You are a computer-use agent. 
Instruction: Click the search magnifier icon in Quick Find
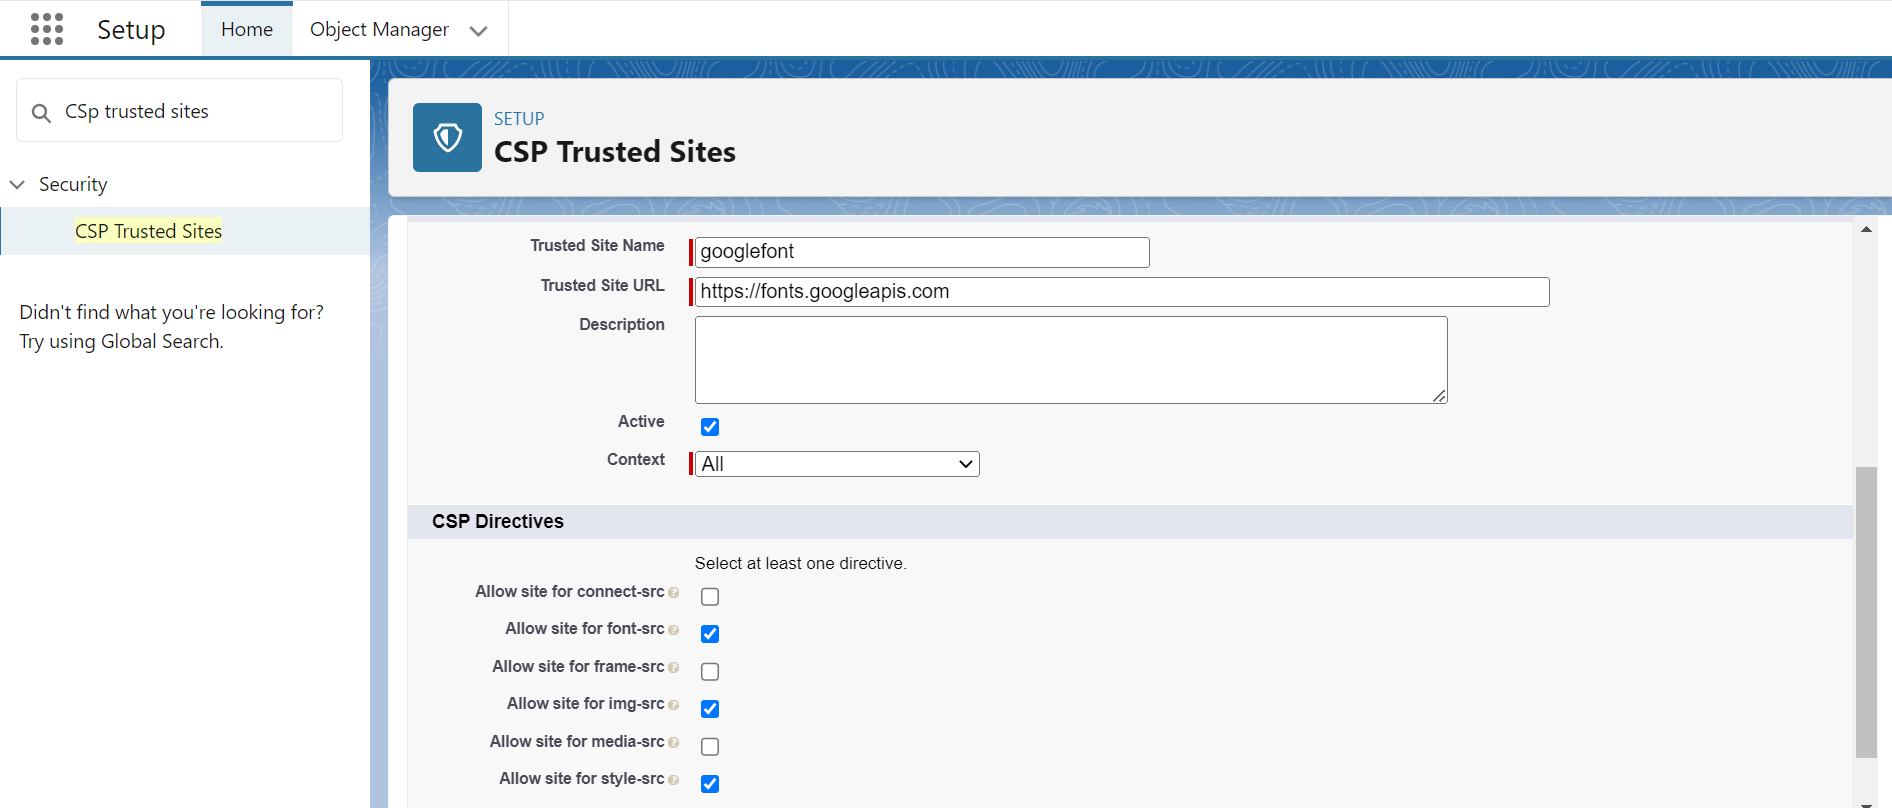click(41, 113)
